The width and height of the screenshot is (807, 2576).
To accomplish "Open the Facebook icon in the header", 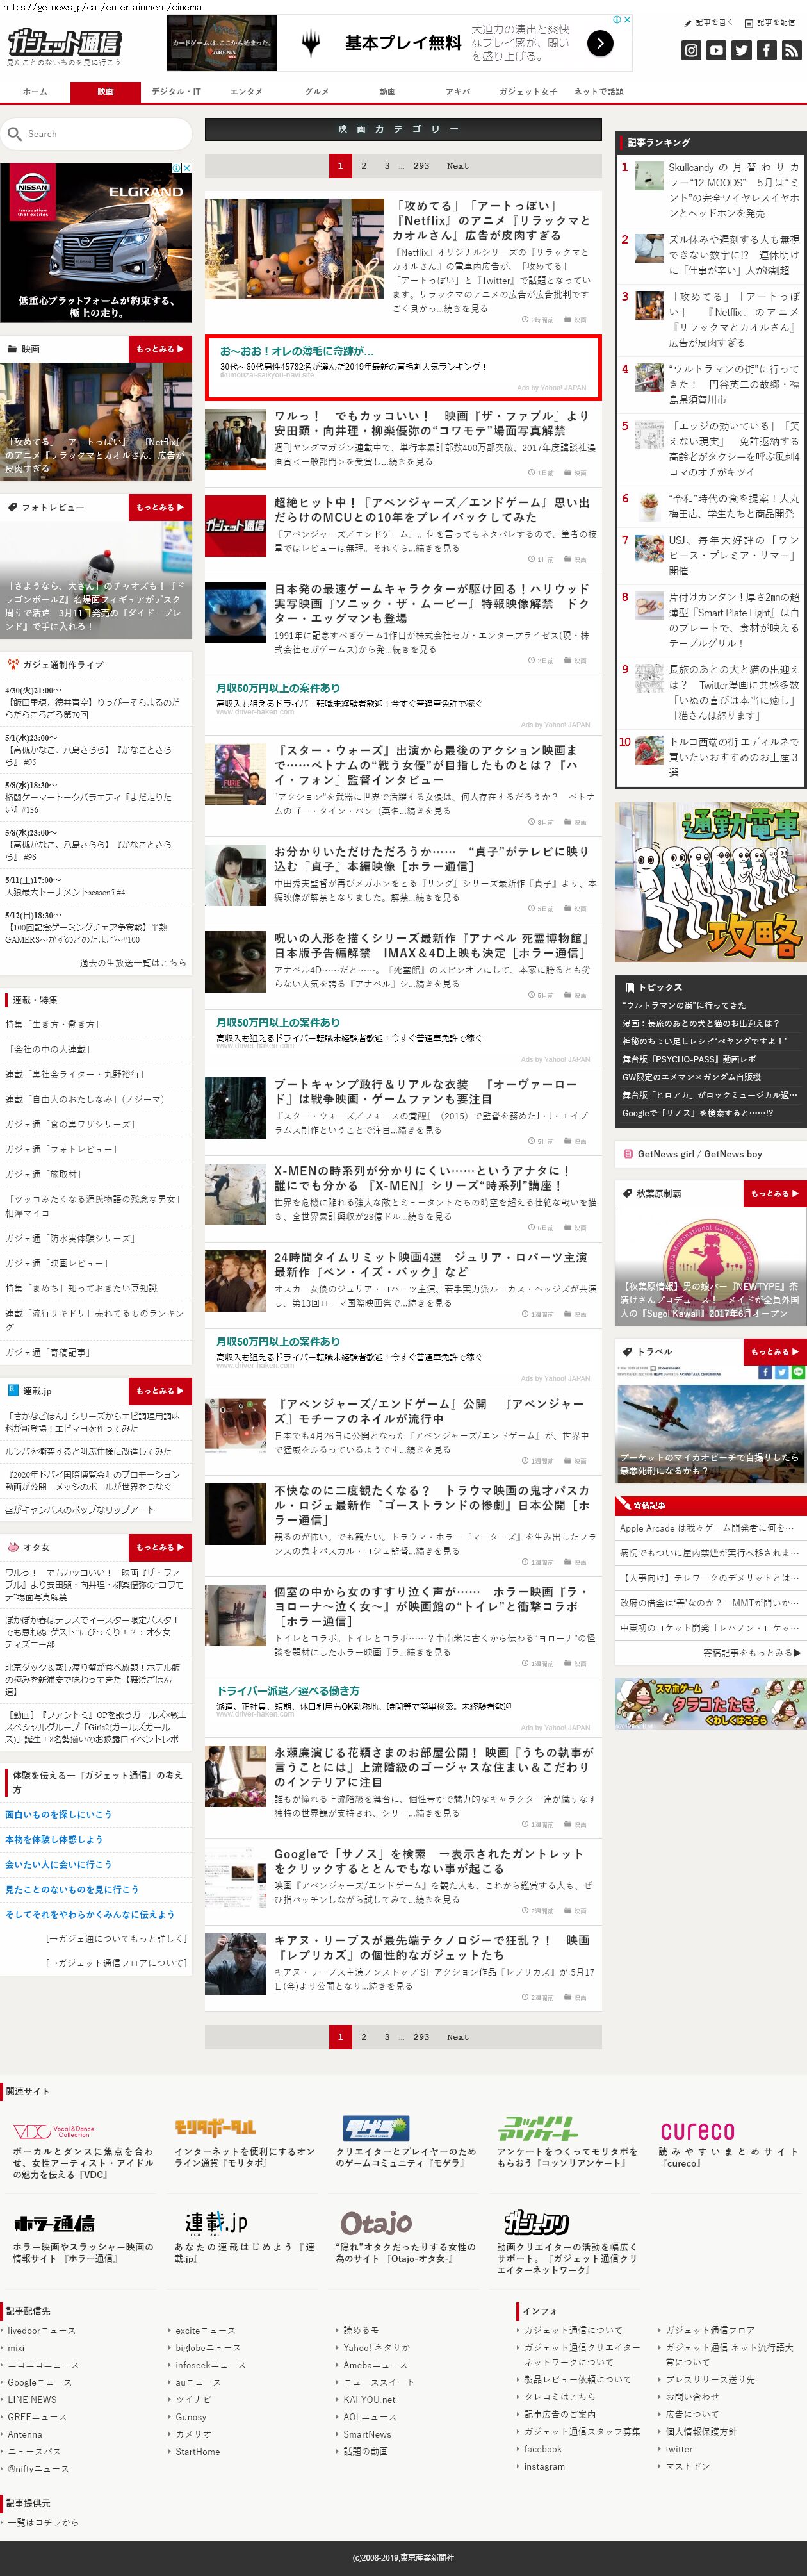I will pyautogui.click(x=766, y=50).
